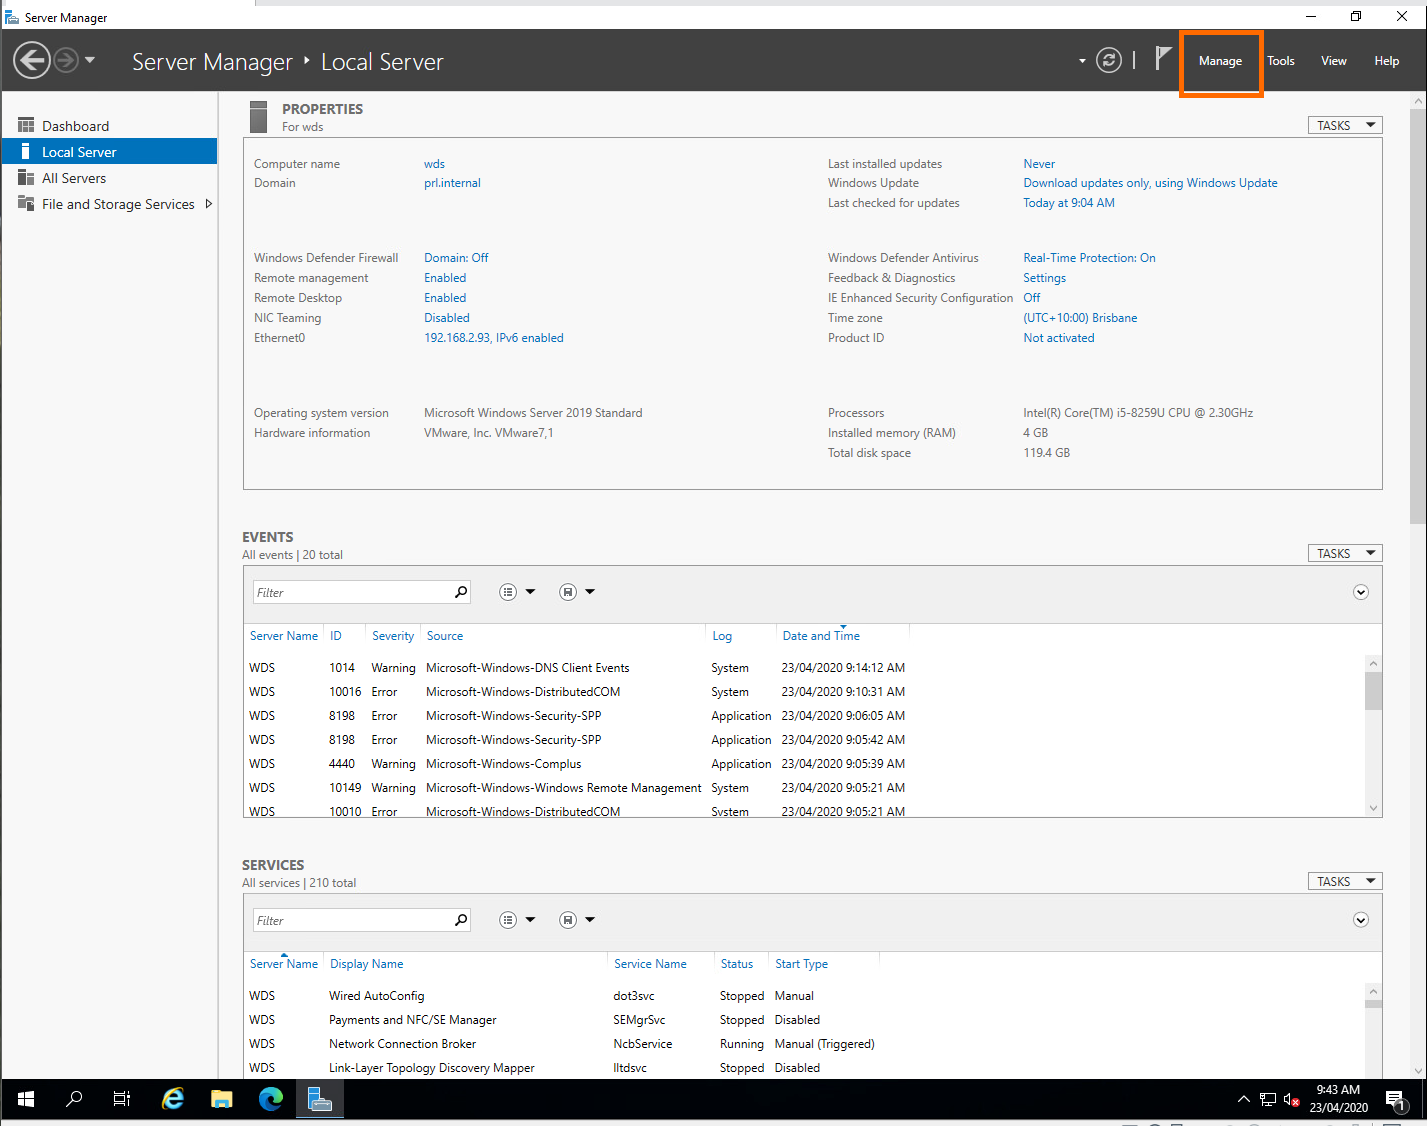
Task: Open the View menu
Action: click(1333, 61)
